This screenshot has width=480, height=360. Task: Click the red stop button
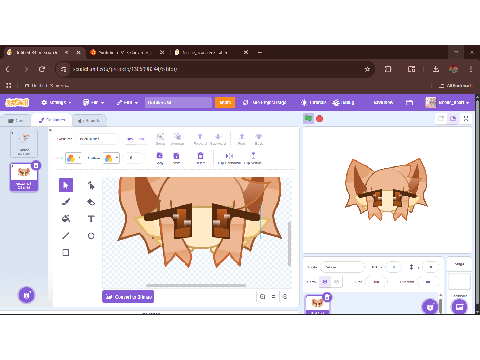pos(319,118)
